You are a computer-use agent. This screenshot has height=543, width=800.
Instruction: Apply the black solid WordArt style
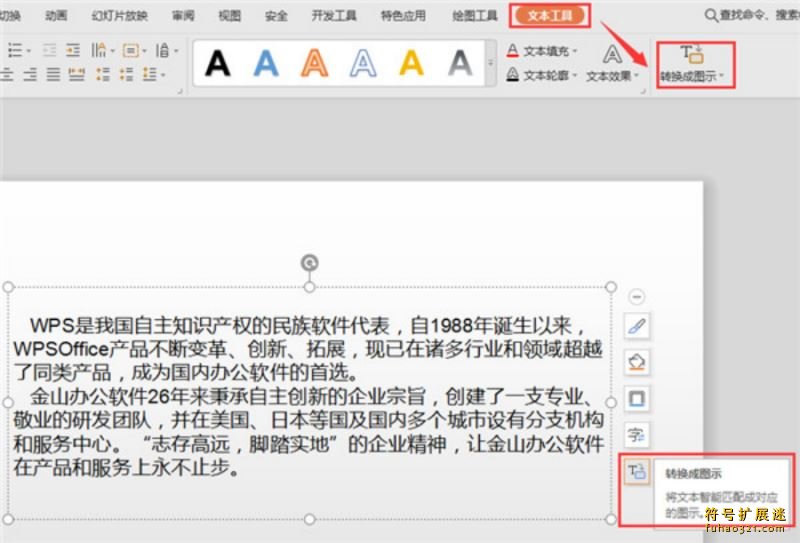pyautogui.click(x=217, y=63)
